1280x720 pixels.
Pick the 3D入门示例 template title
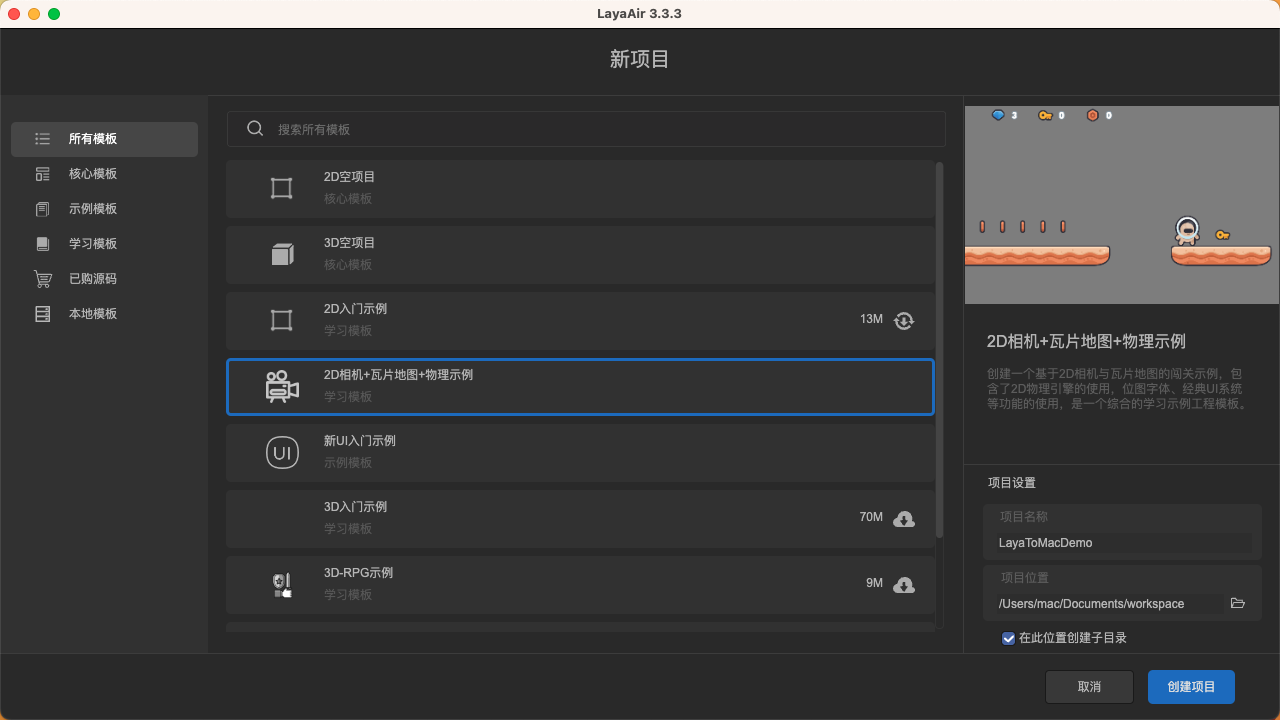click(355, 507)
